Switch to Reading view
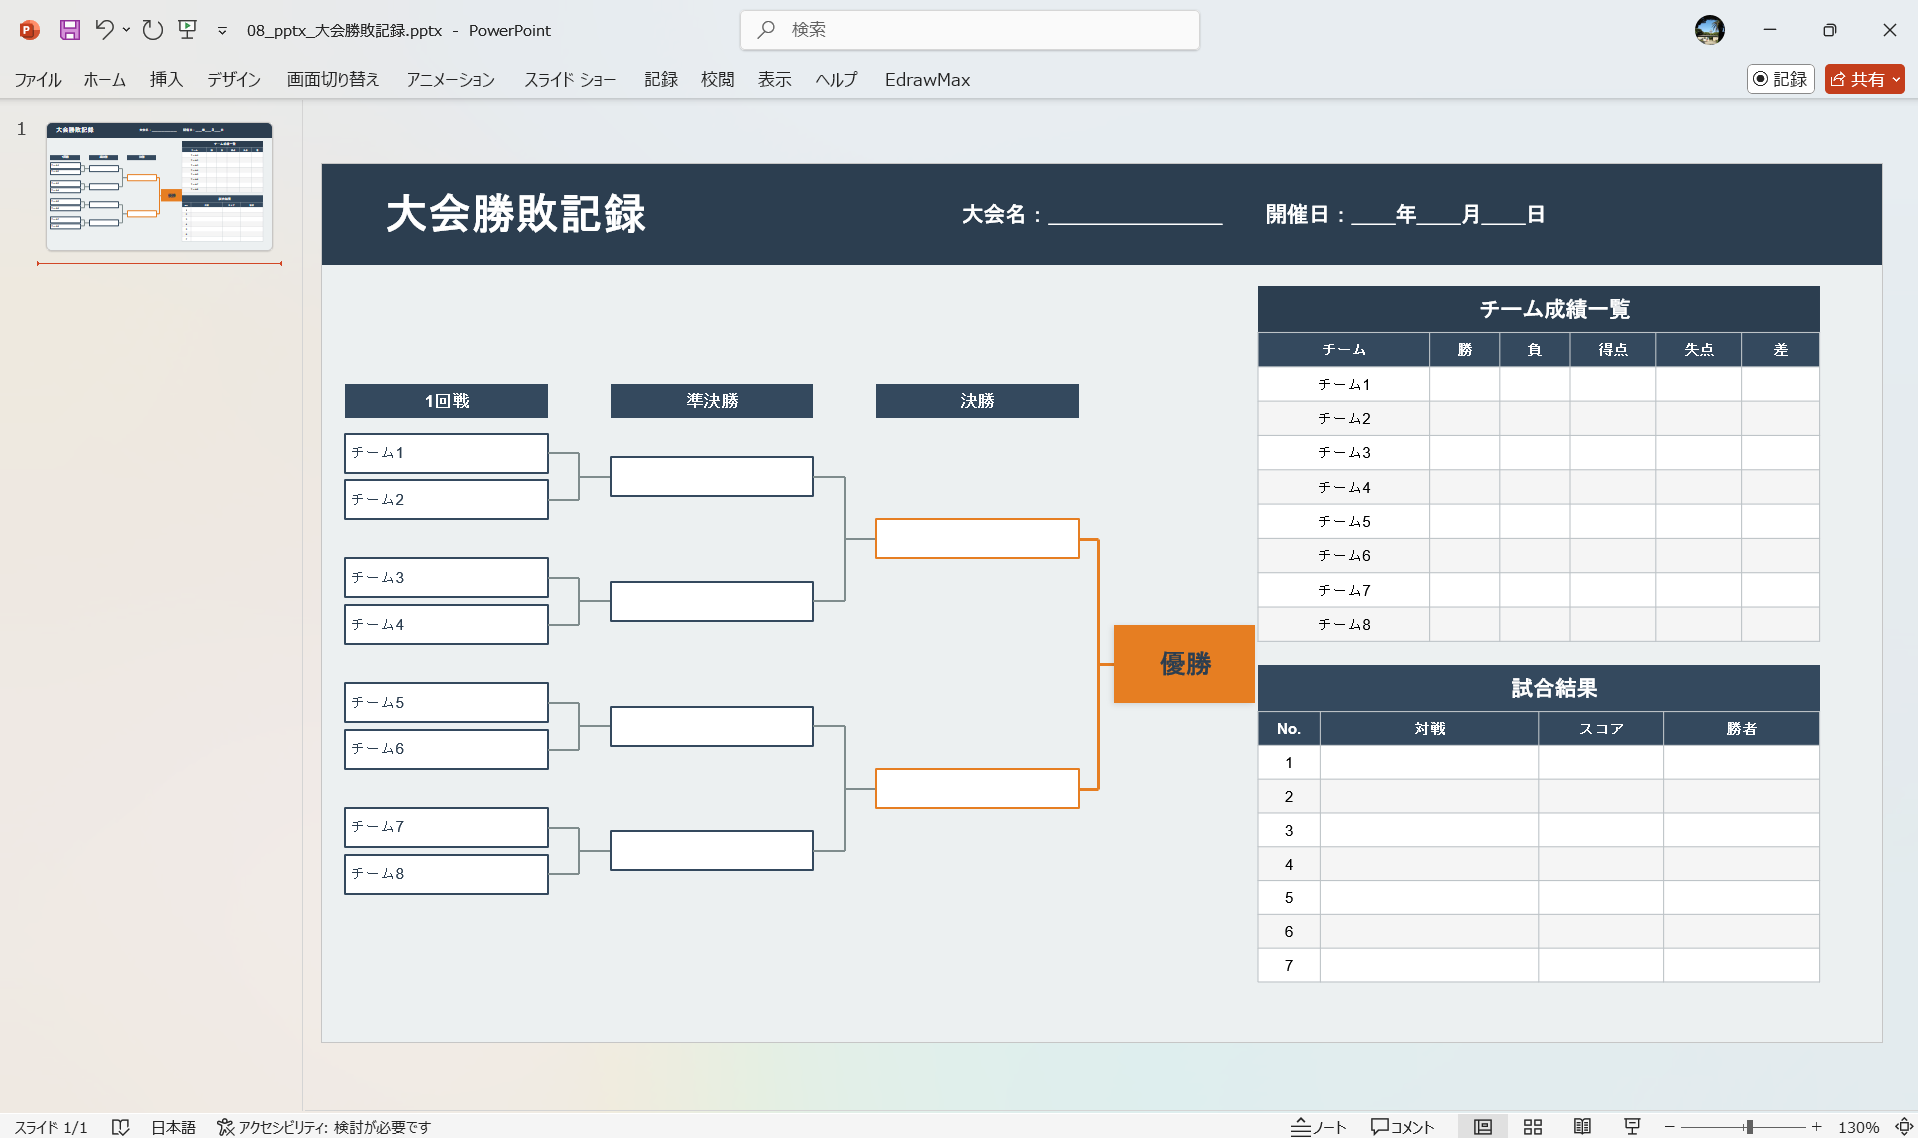The image size is (1918, 1138). point(1583,1126)
